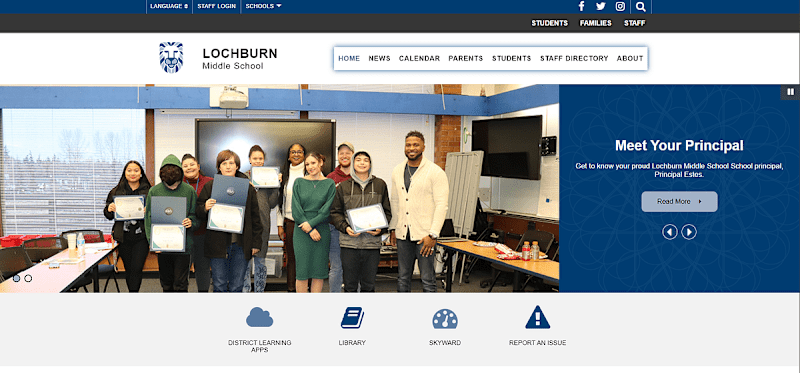Open the Skyward gauge icon
Screen dimensions: 800x373
coord(445,318)
